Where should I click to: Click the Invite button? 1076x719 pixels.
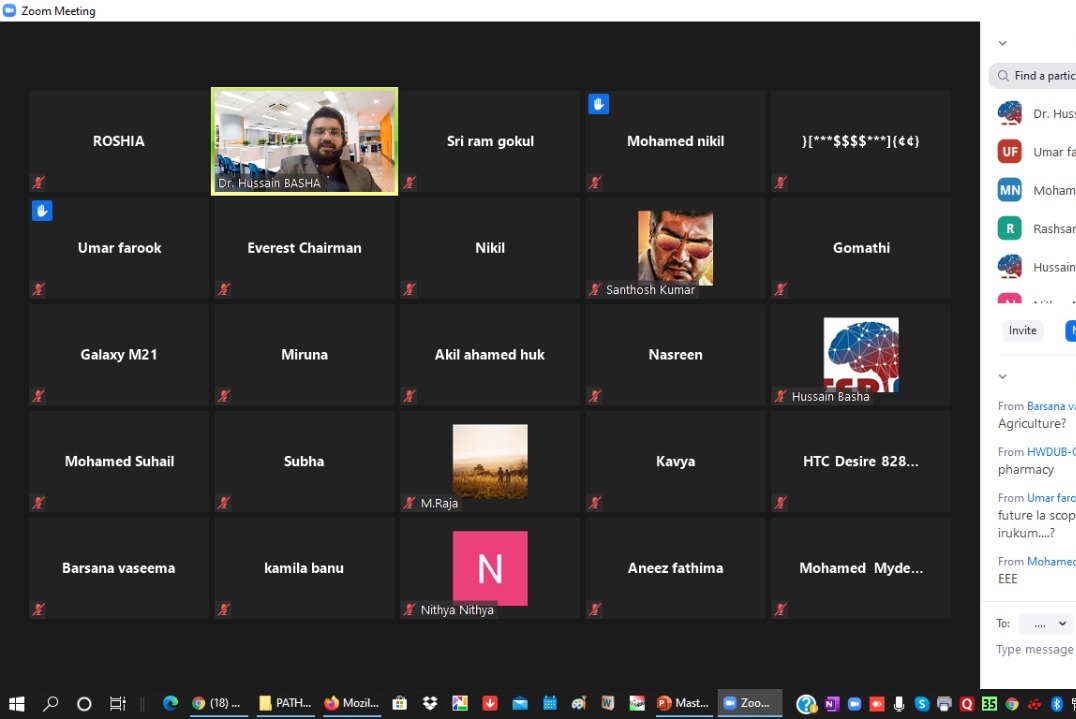click(x=1022, y=331)
